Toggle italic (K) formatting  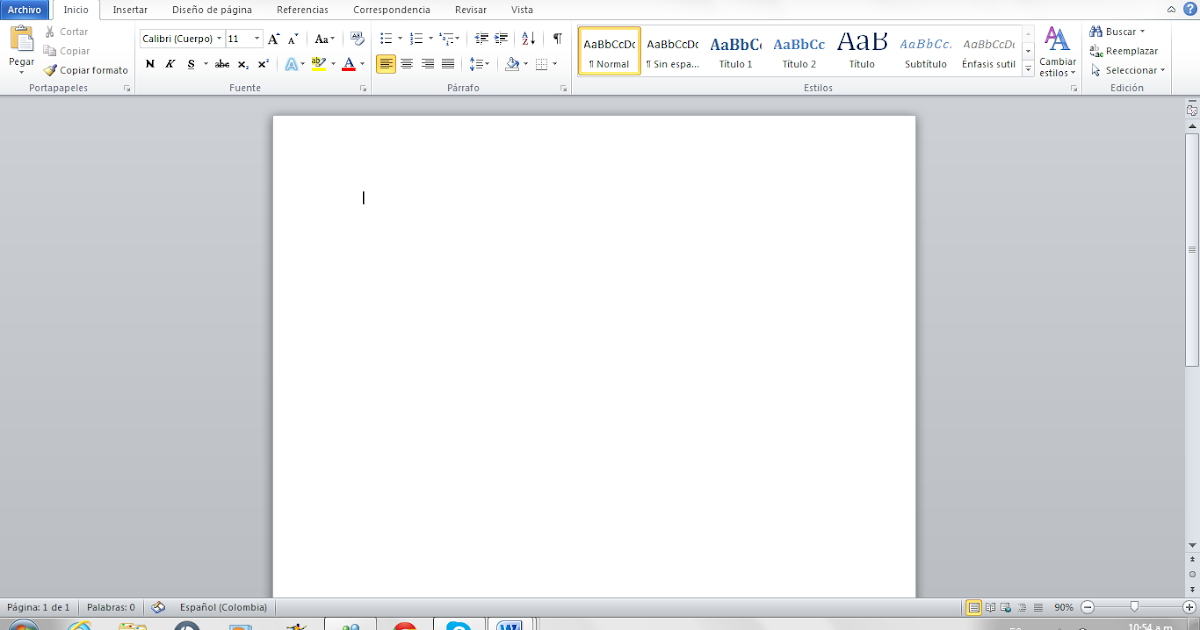(170, 64)
